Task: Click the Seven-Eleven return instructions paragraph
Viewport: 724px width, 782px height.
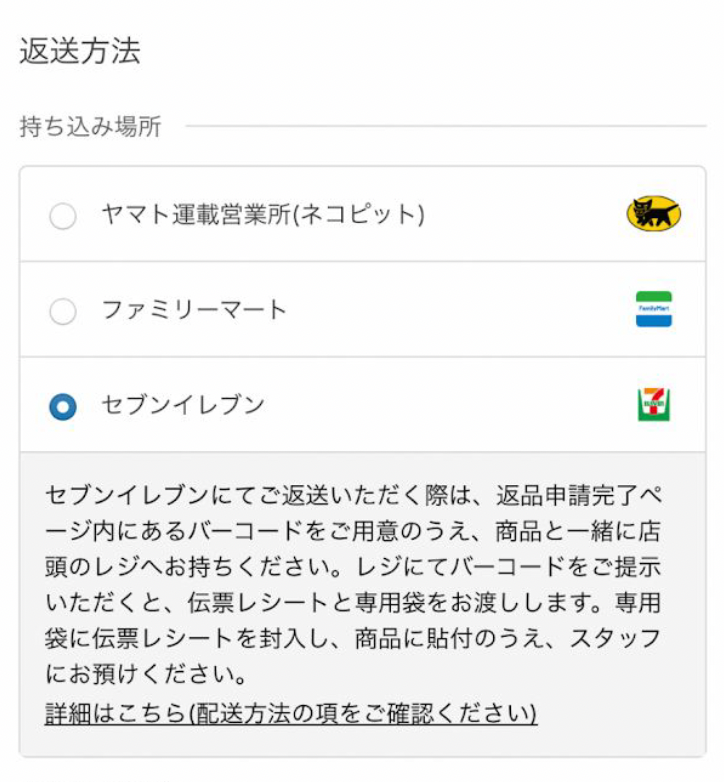Action: (x=353, y=585)
